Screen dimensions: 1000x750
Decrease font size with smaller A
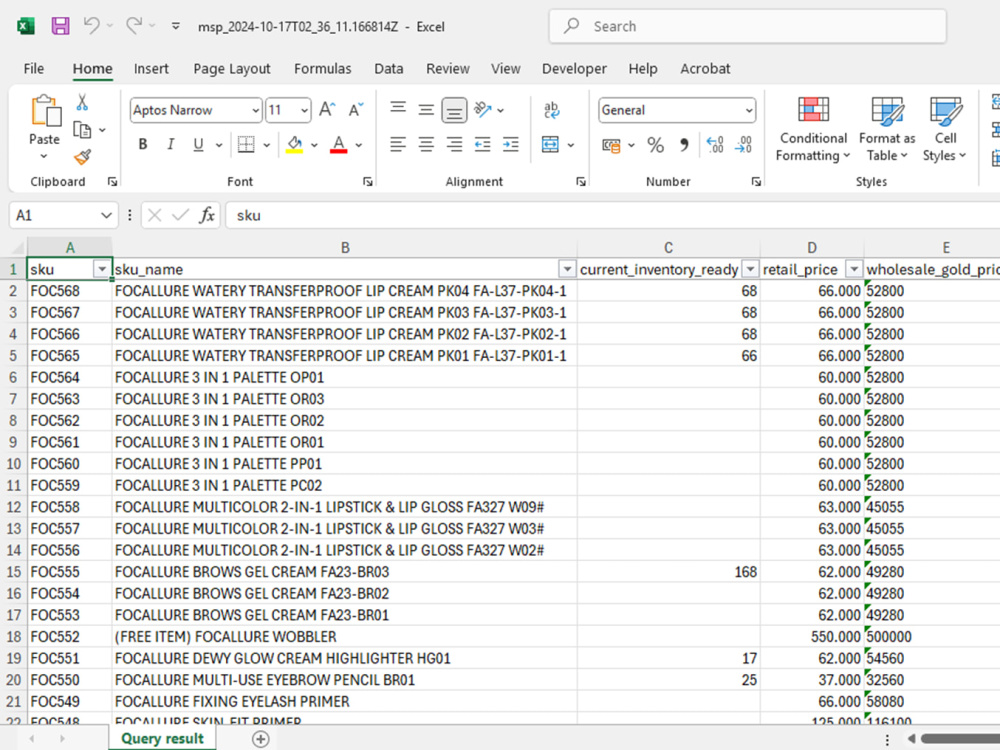[355, 110]
